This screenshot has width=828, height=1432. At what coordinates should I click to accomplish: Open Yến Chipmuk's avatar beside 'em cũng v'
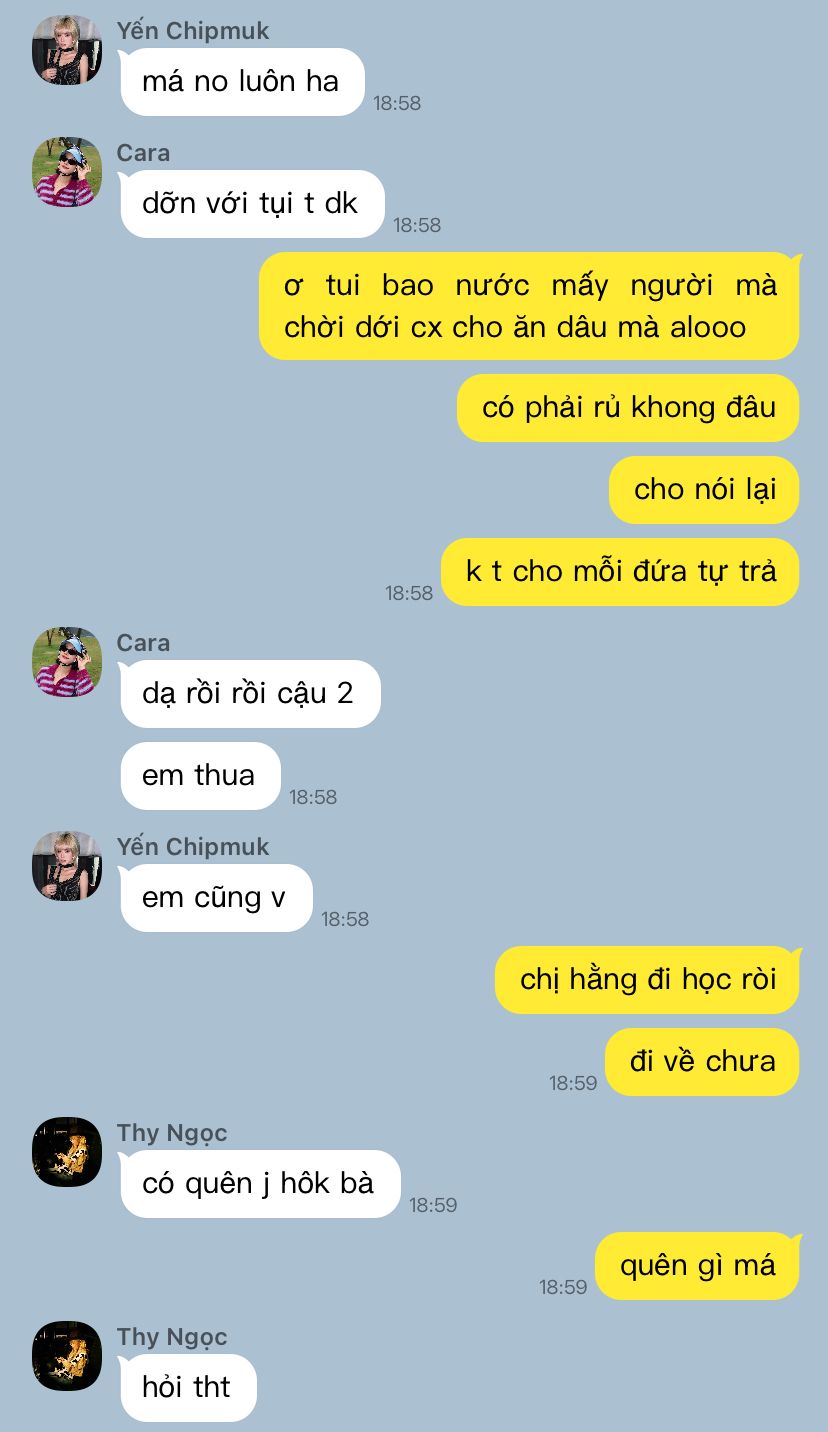point(67,866)
